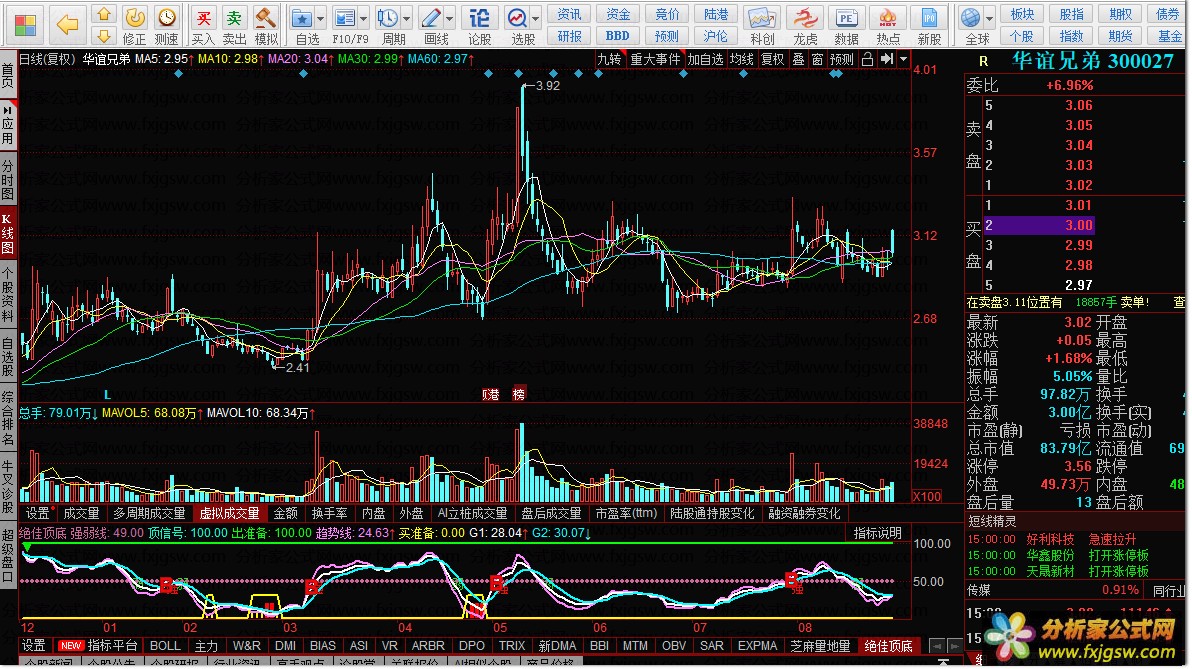The width and height of the screenshot is (1192, 669).
Task: Click the 加自选 add-to-favorites button
Action: (x=705, y=59)
